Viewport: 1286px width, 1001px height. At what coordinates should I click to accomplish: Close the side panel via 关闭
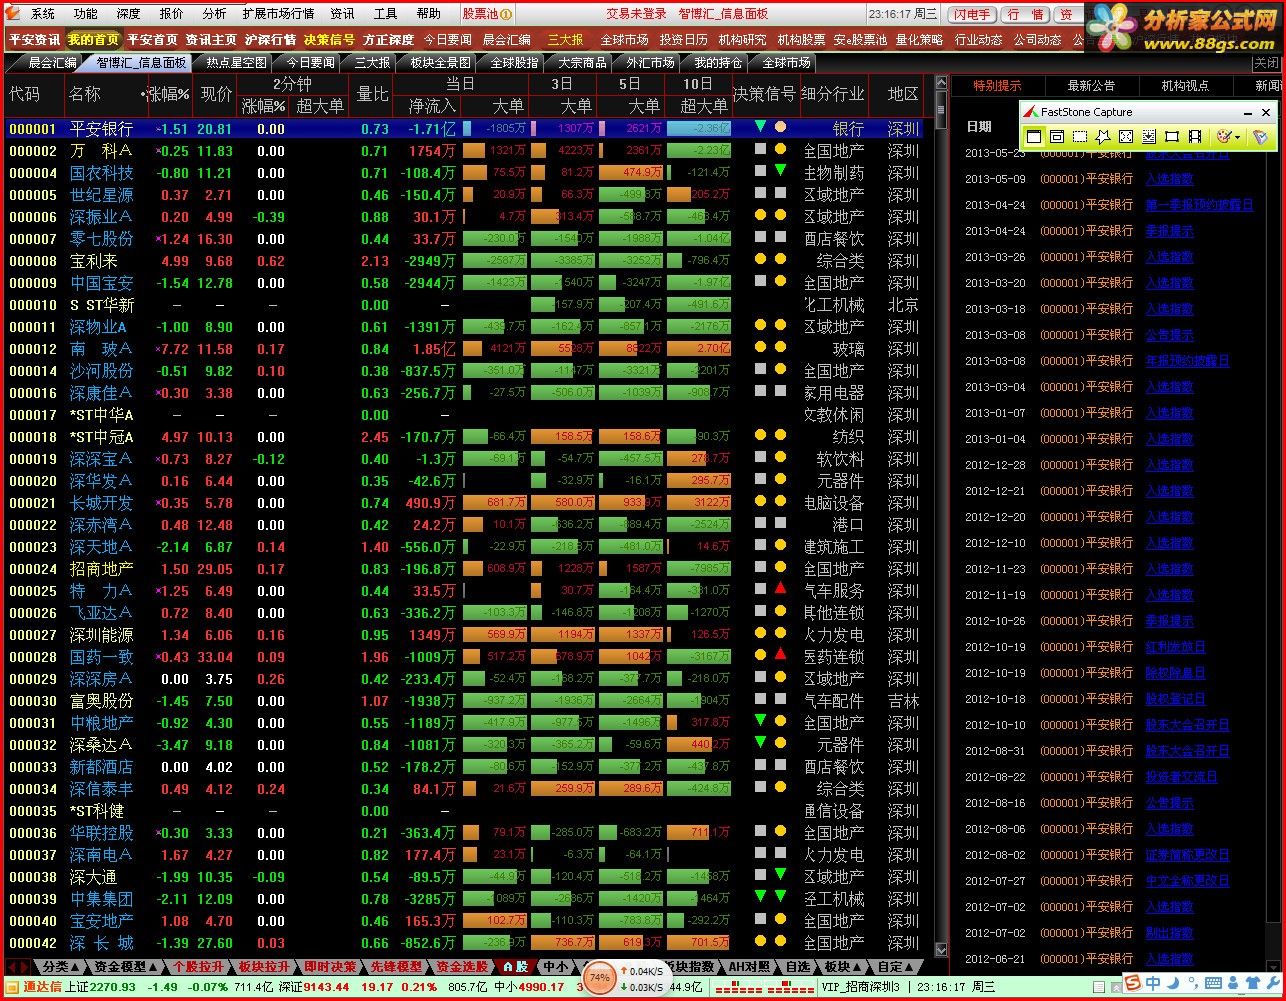click(x=1266, y=63)
